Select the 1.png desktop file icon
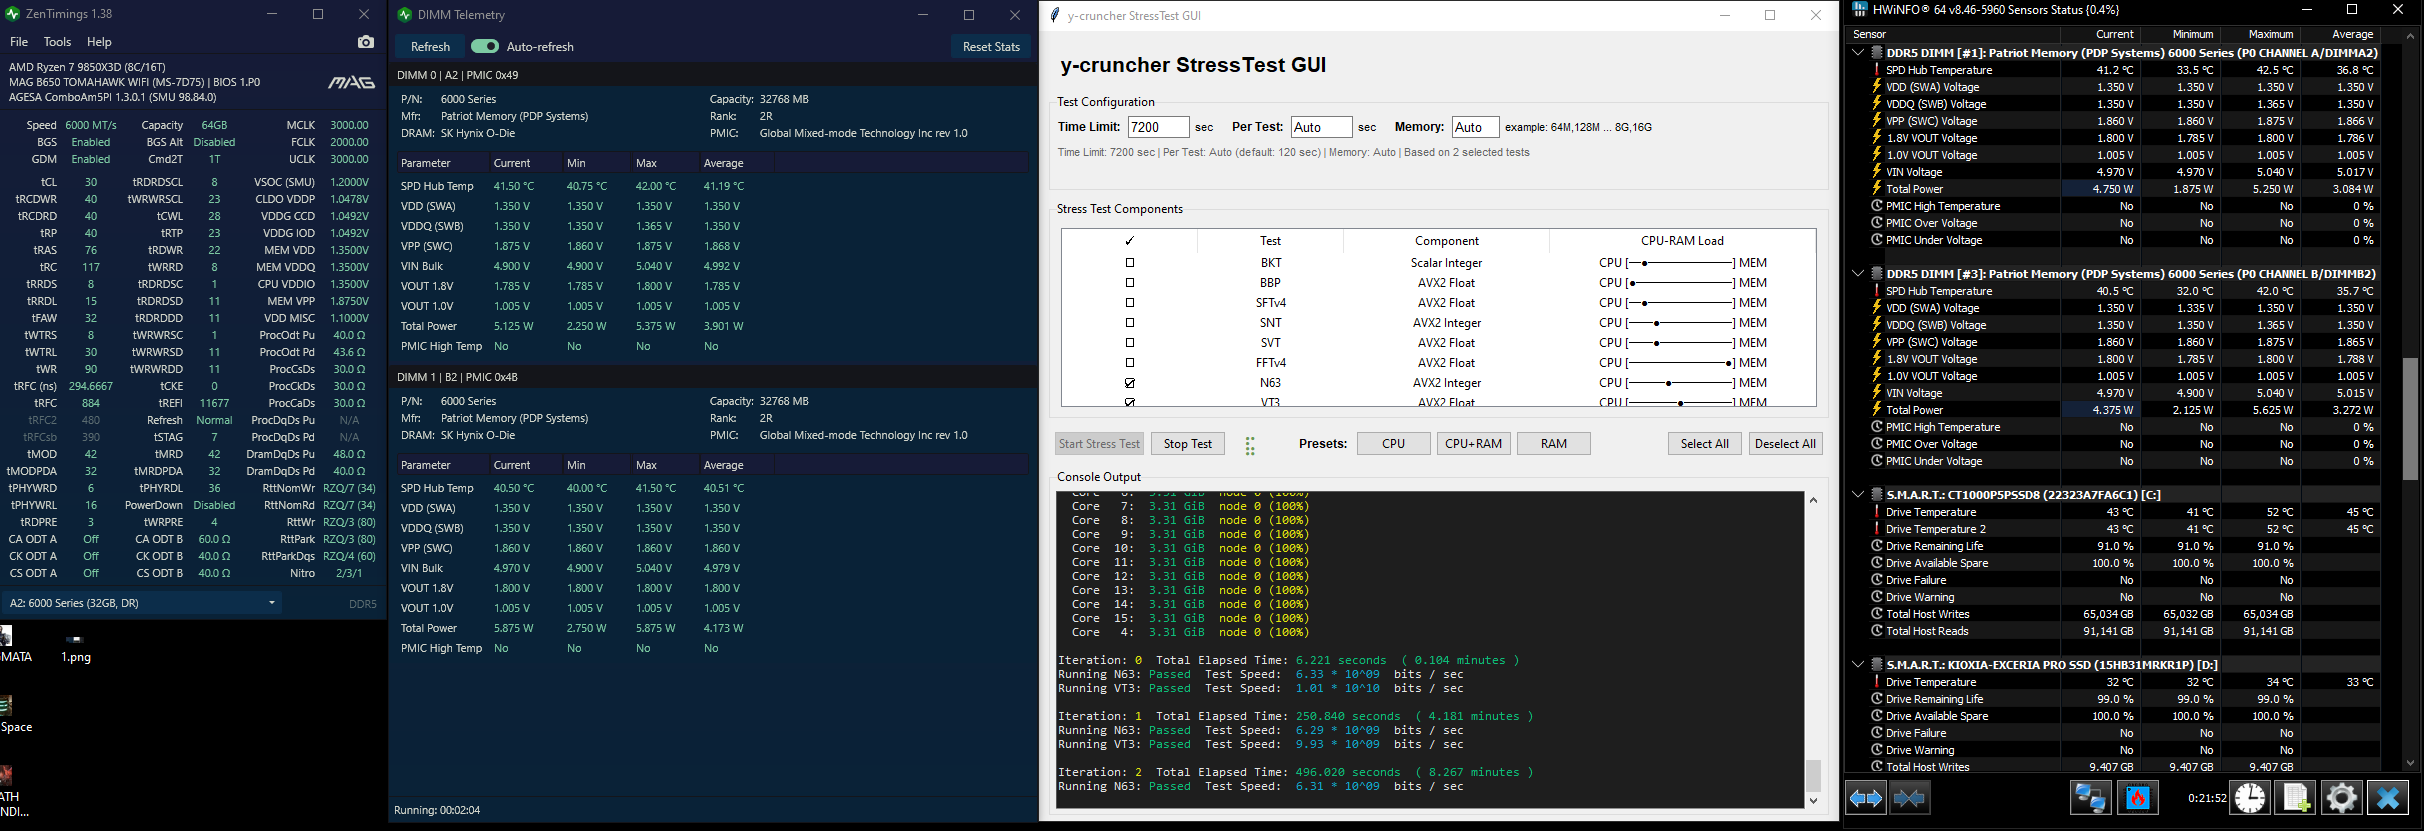The image size is (2424, 831). click(75, 638)
